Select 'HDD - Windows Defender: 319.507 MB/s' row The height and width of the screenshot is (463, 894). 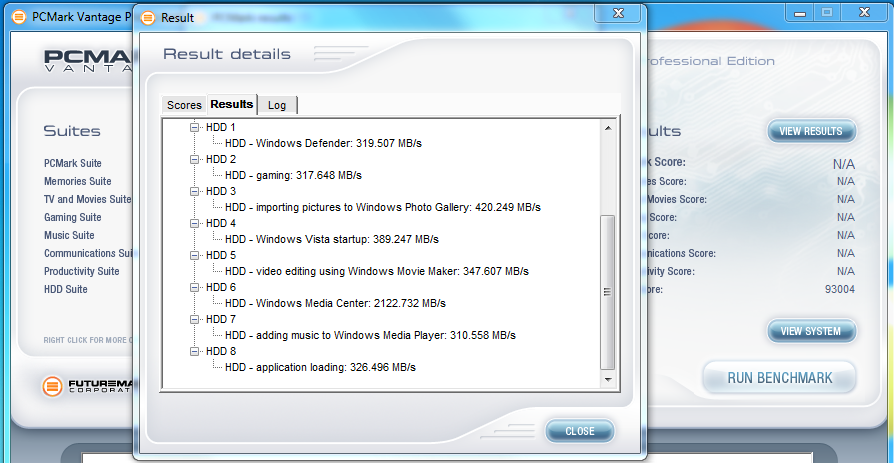coord(323,143)
